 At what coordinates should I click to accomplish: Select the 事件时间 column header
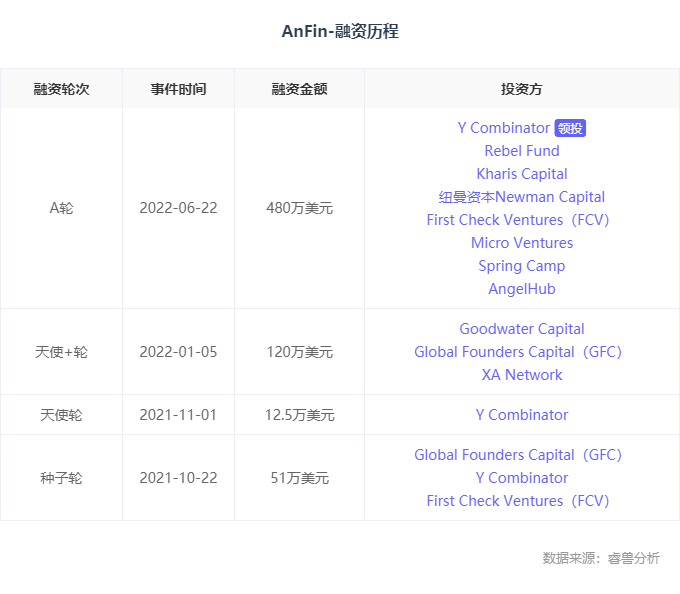(178, 89)
